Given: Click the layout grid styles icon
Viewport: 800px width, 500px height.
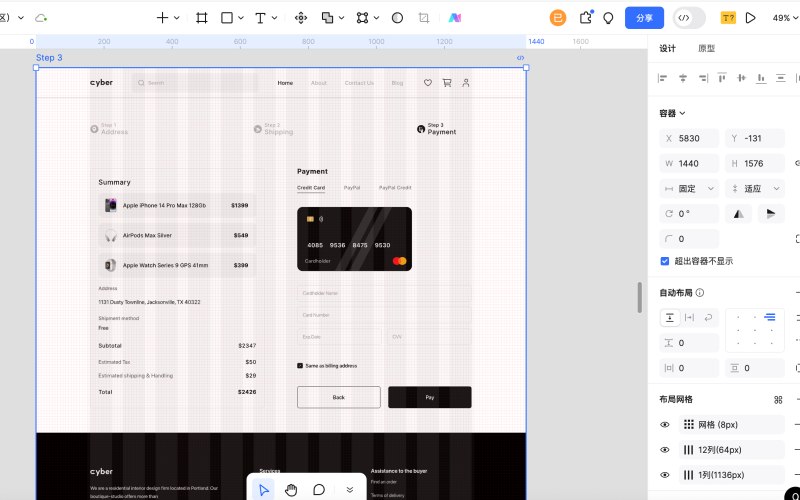Looking at the screenshot, I should tap(778, 400).
